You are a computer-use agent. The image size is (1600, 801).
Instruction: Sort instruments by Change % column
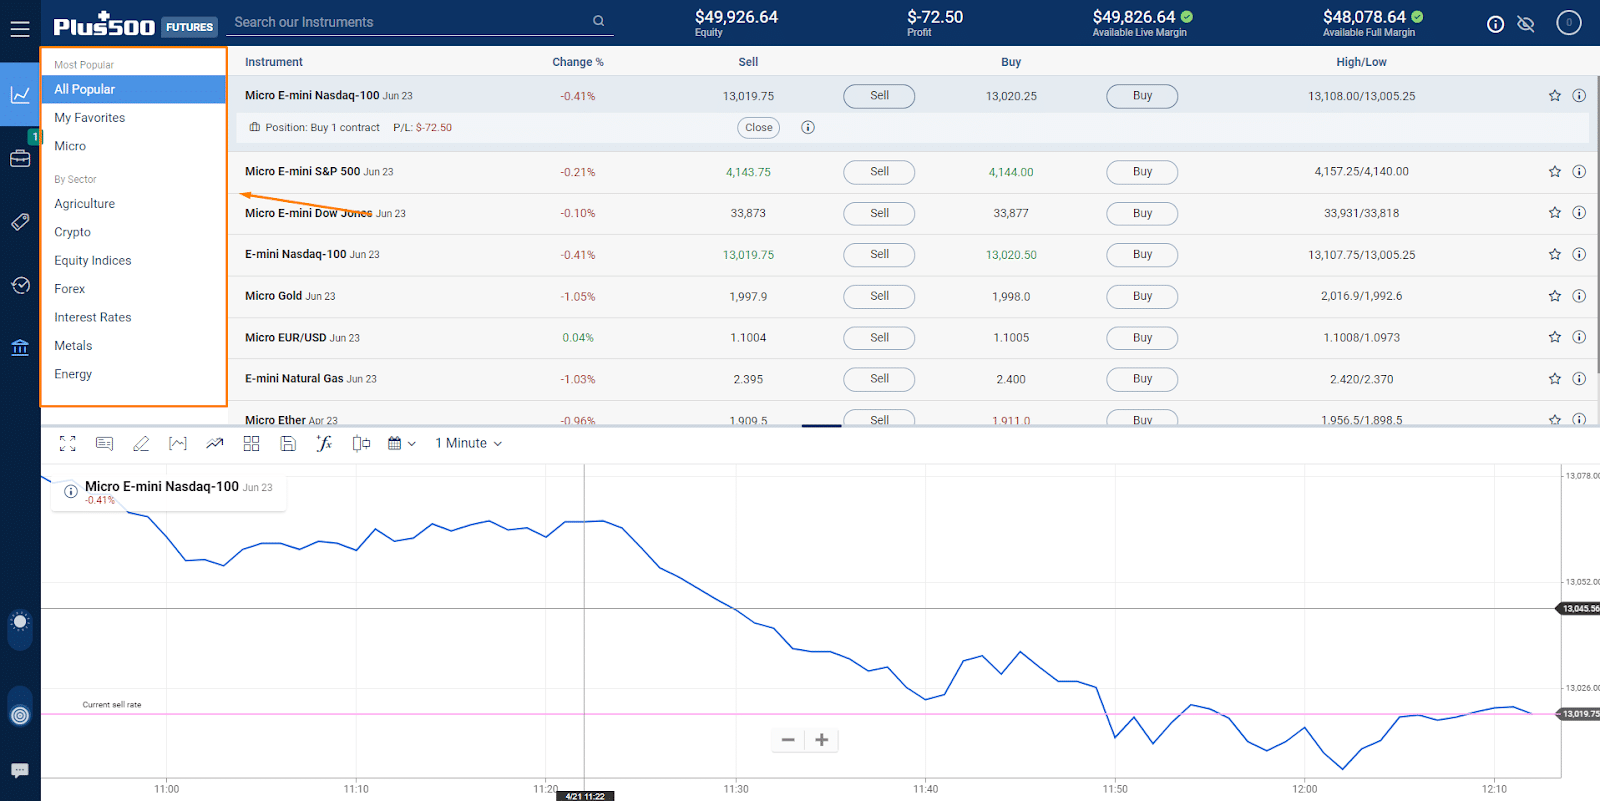pyautogui.click(x=578, y=62)
